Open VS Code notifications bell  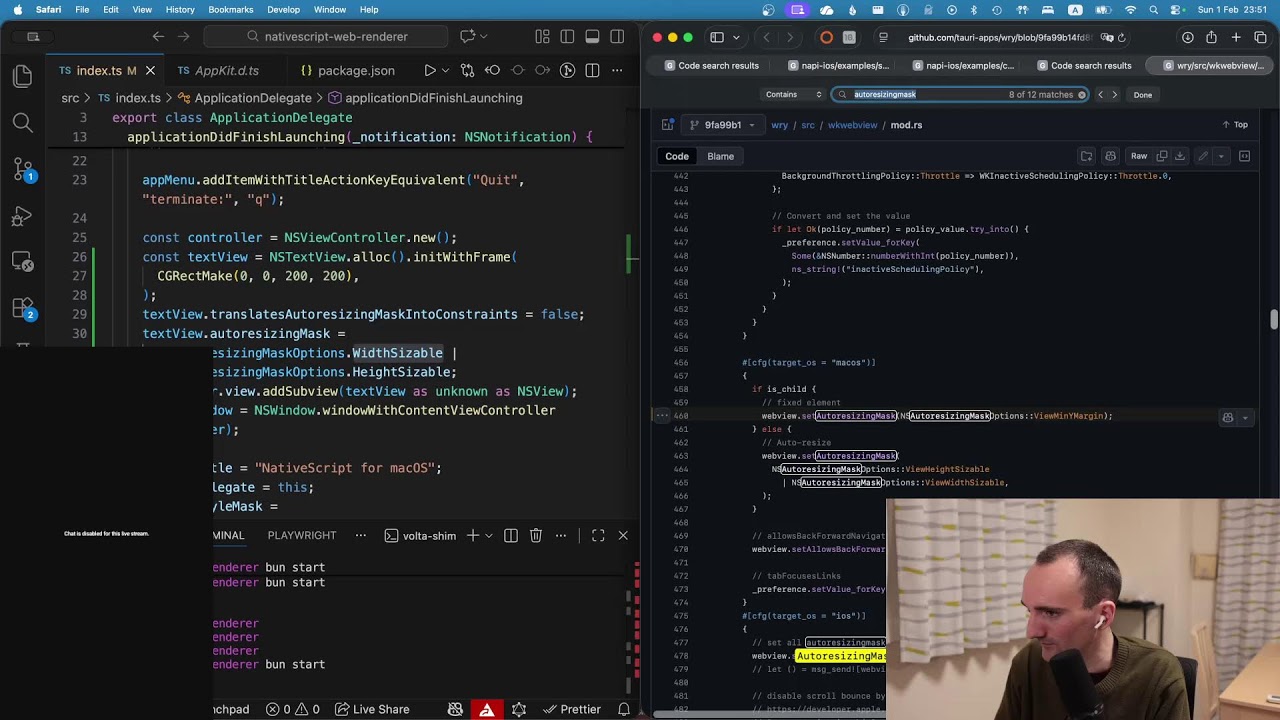624,709
